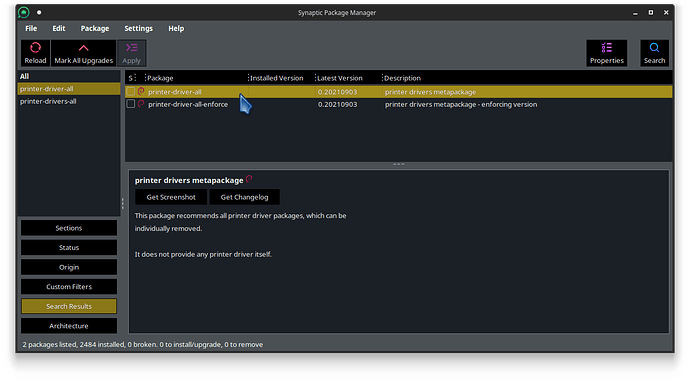
Task: Open the File menu
Action: [x=31, y=28]
